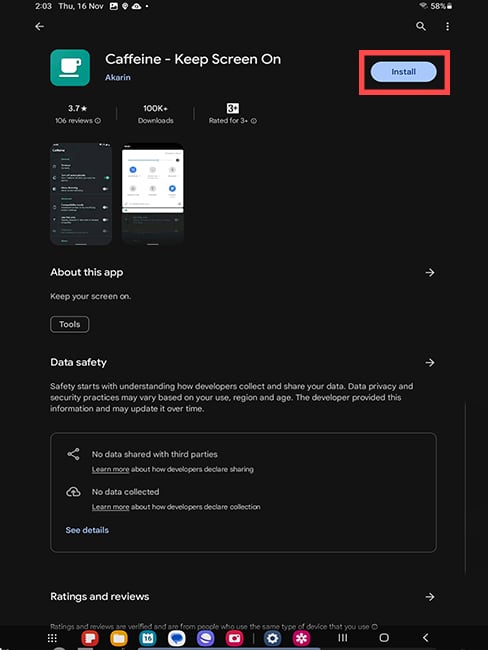Viewport: 488px width, 650px height.
Task: Open the quick settings screenshot thumbnail
Action: tap(153, 194)
